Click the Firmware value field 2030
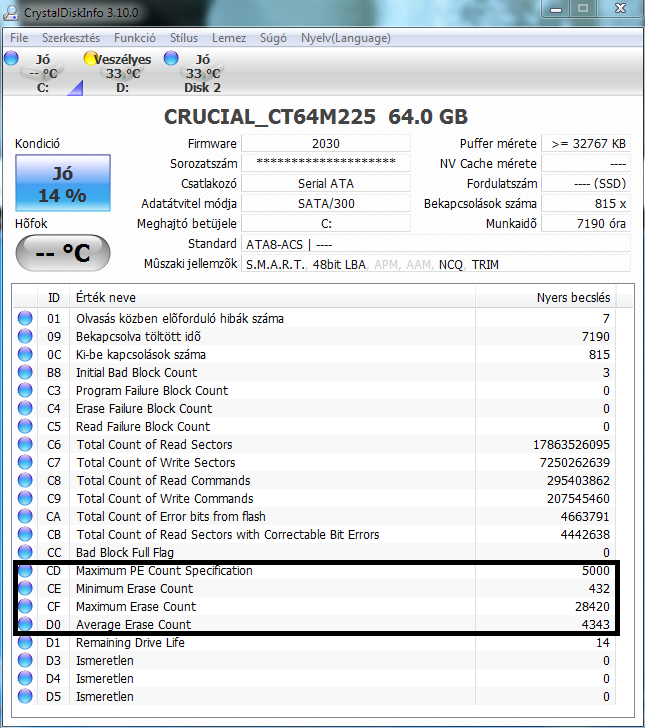Image resolution: width=645 pixels, height=728 pixels. [326, 143]
